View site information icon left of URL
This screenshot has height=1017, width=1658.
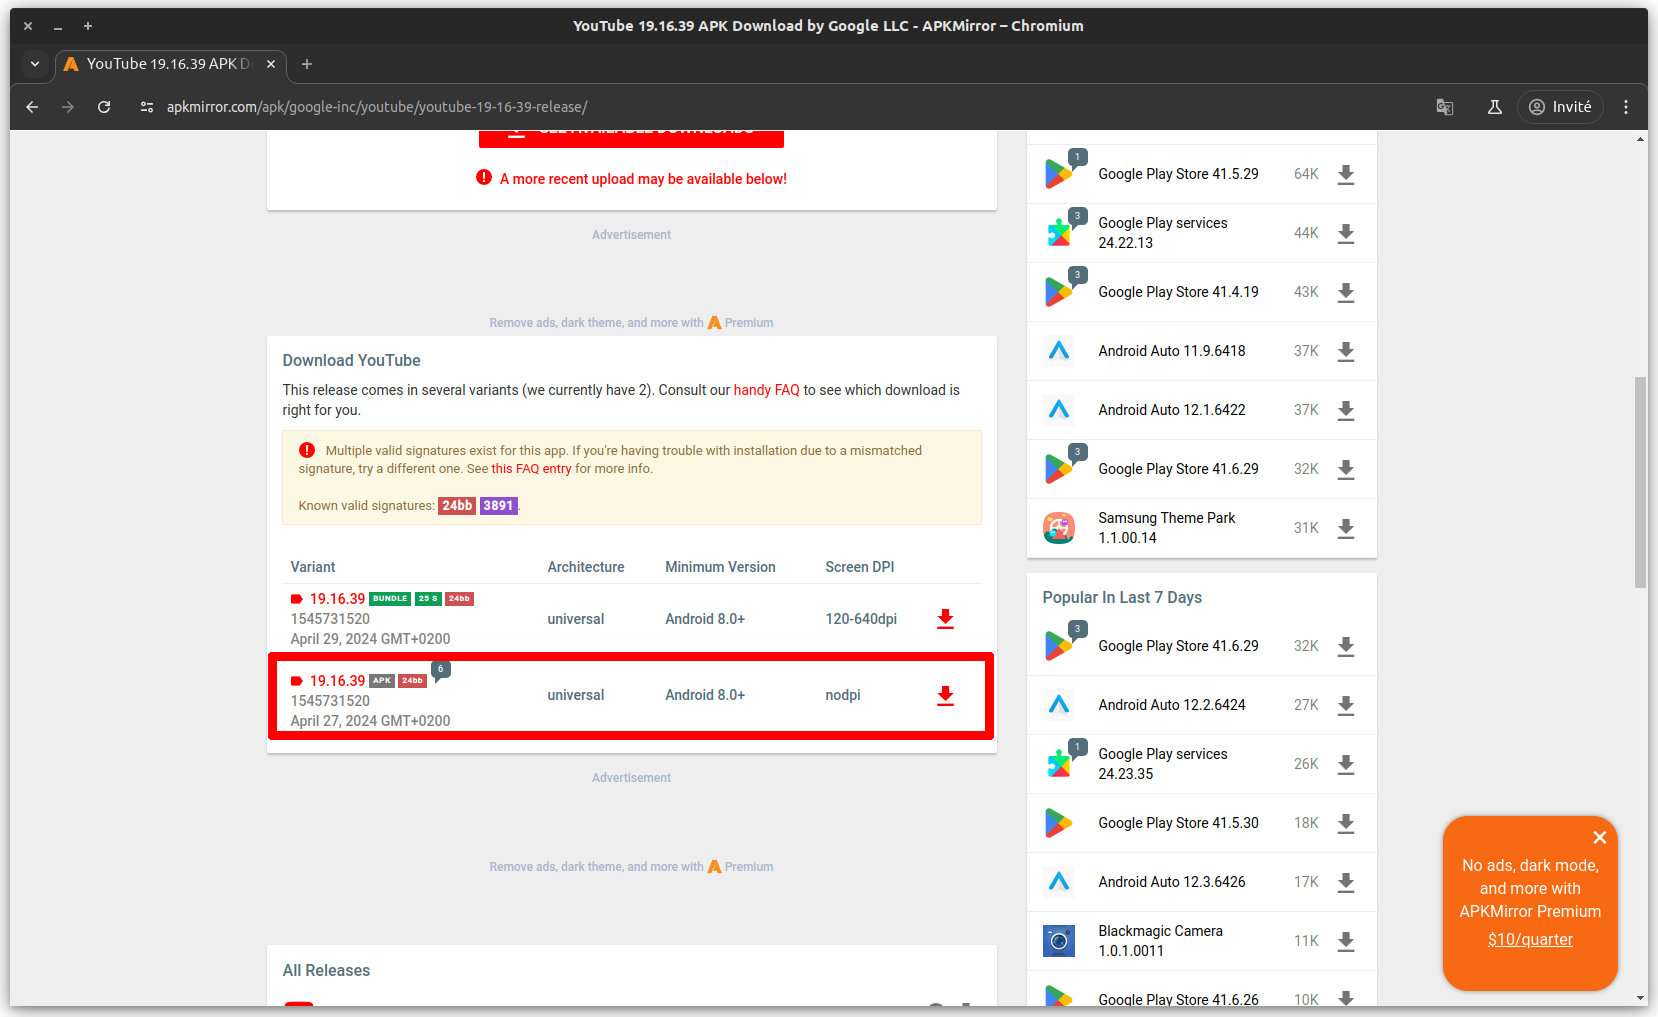coord(147,107)
